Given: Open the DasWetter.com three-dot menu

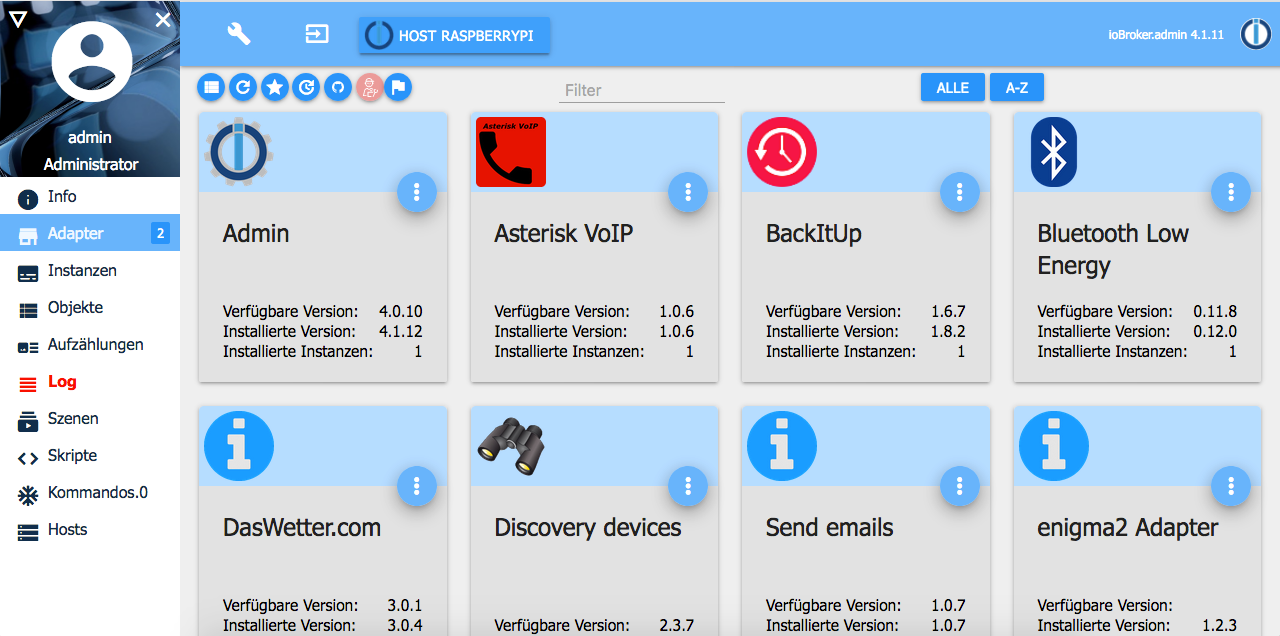Looking at the screenshot, I should [x=417, y=486].
